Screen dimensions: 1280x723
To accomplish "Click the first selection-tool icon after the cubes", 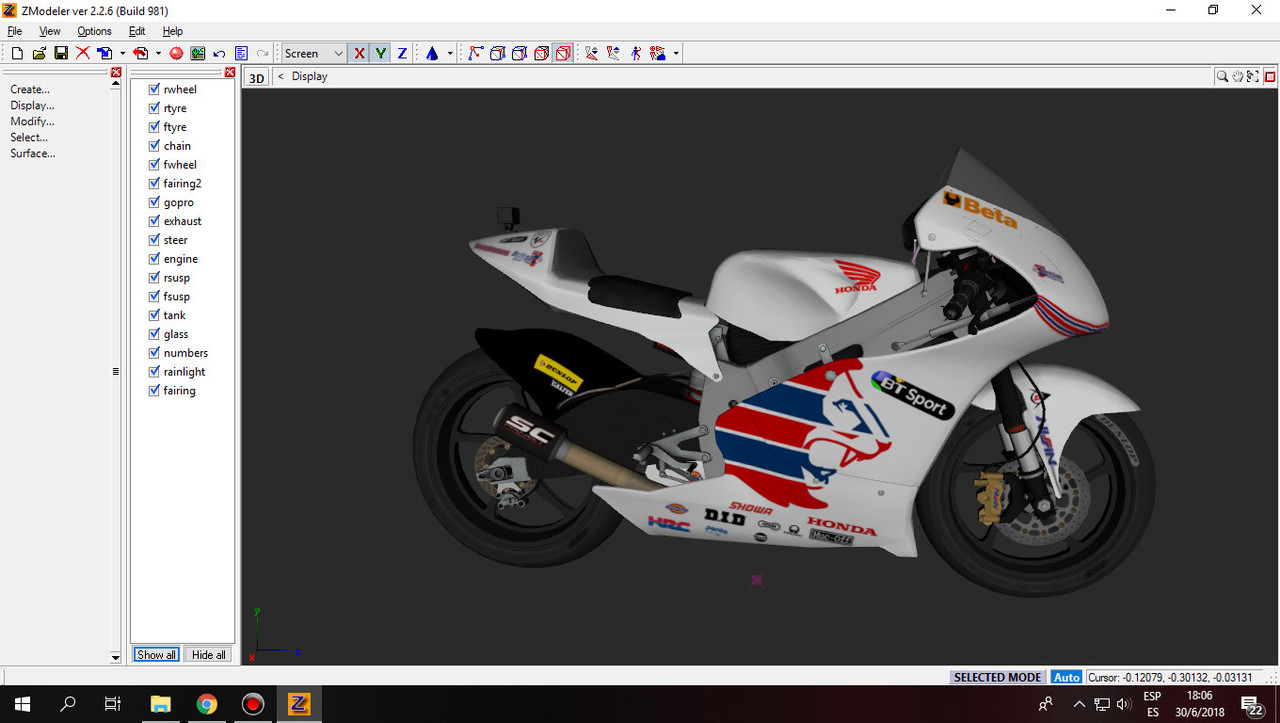I will (592, 53).
